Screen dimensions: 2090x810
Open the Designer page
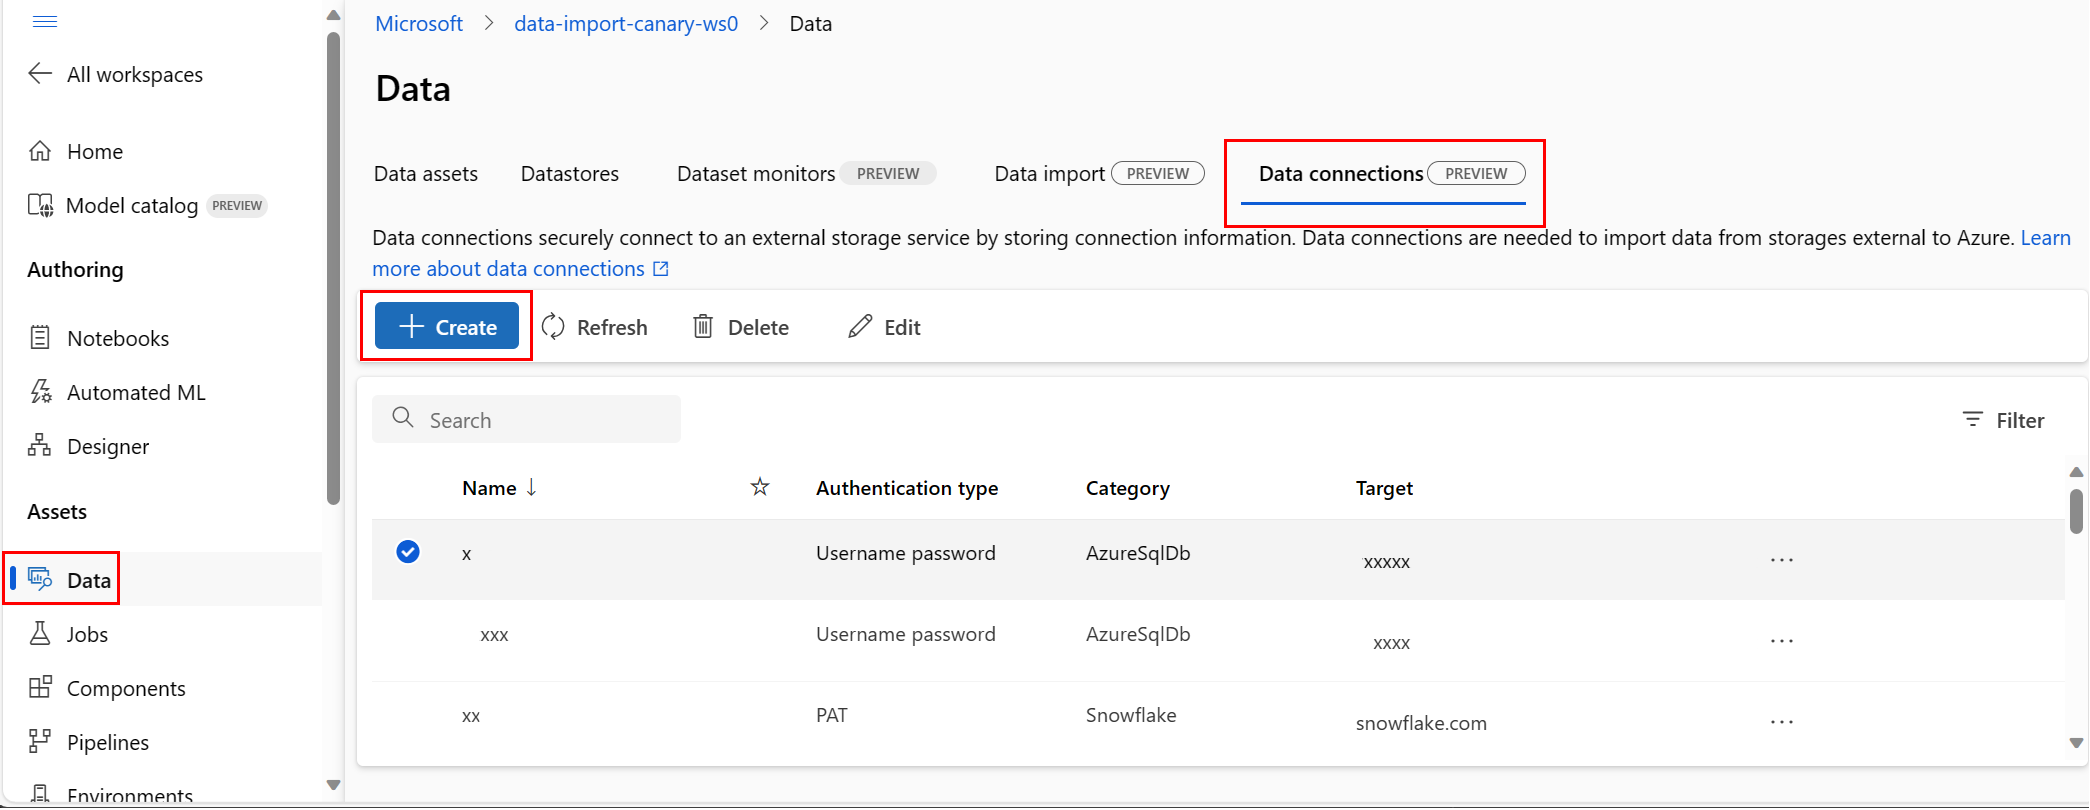[x=107, y=447]
